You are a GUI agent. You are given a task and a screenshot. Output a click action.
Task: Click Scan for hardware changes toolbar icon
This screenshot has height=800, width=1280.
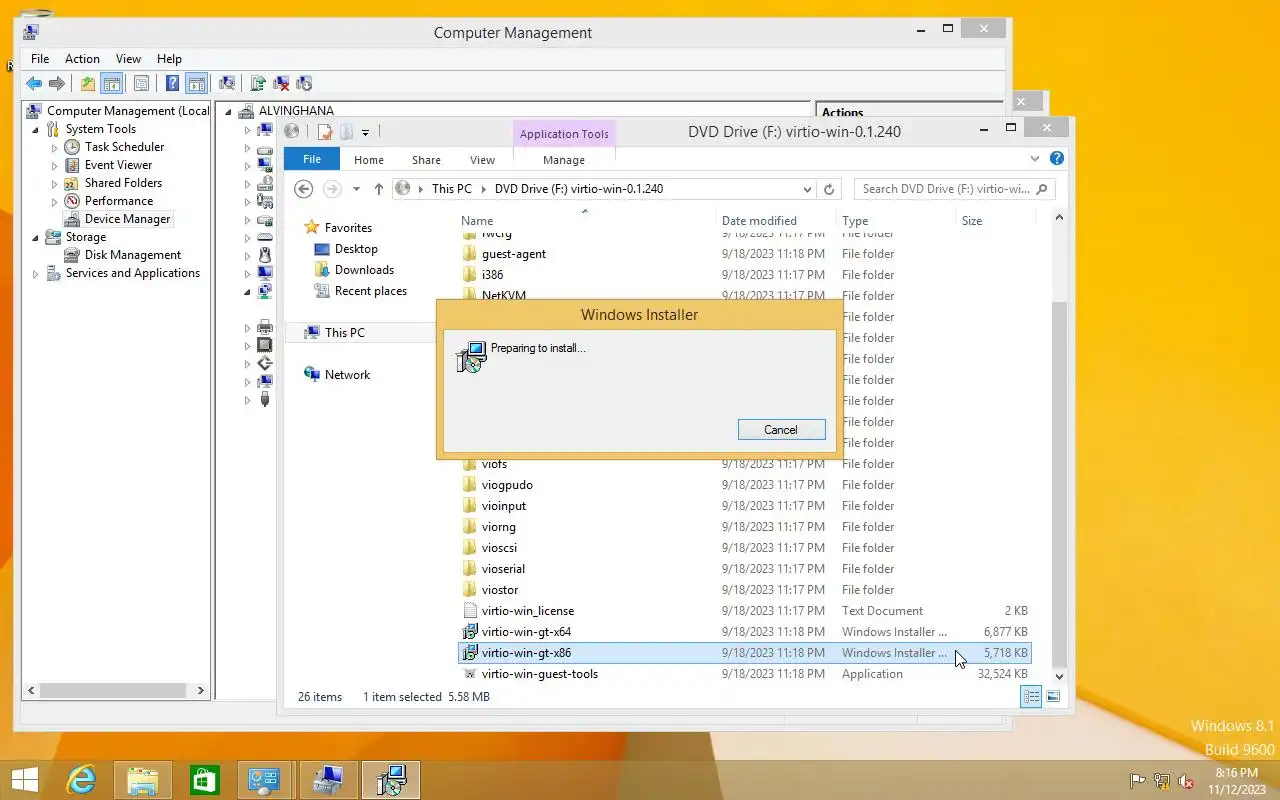tap(227, 84)
